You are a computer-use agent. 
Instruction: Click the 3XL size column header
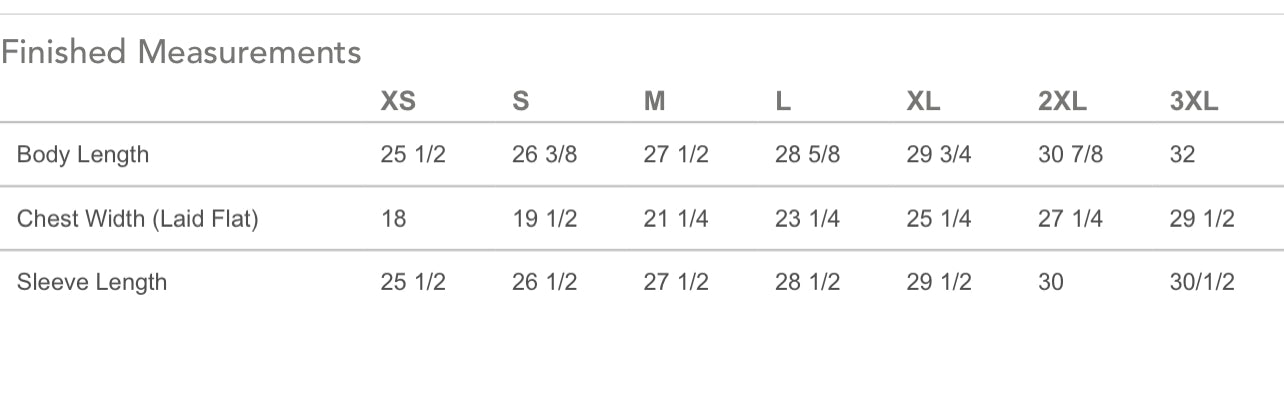click(x=1194, y=101)
